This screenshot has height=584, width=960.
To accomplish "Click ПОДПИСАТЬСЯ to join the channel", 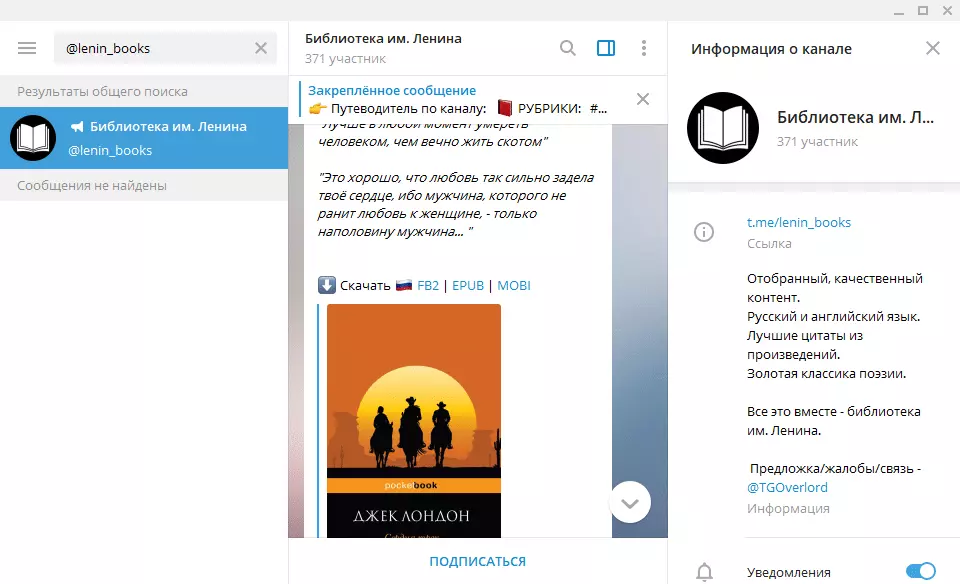I will tap(477, 561).
